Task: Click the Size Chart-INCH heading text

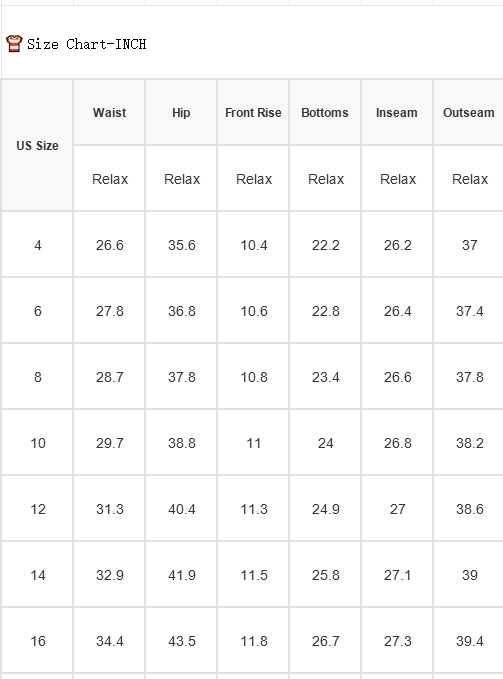Action: pos(87,44)
